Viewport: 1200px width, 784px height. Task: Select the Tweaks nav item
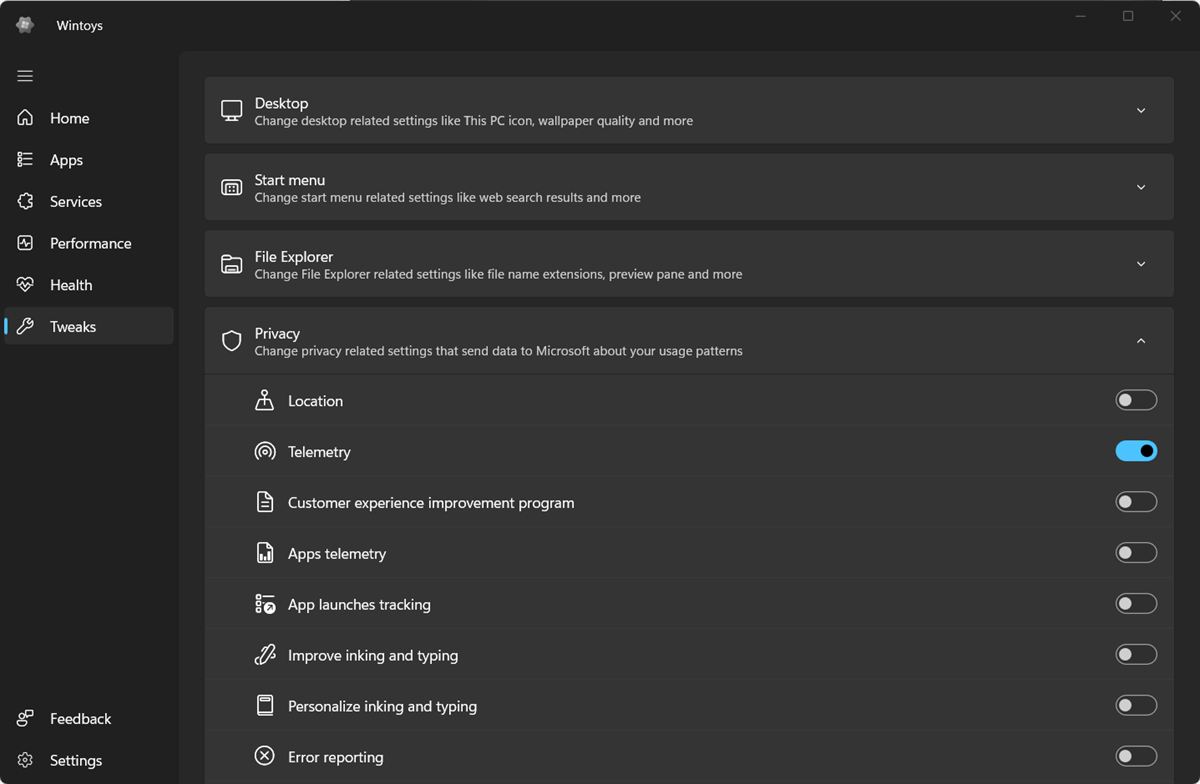[x=89, y=327]
